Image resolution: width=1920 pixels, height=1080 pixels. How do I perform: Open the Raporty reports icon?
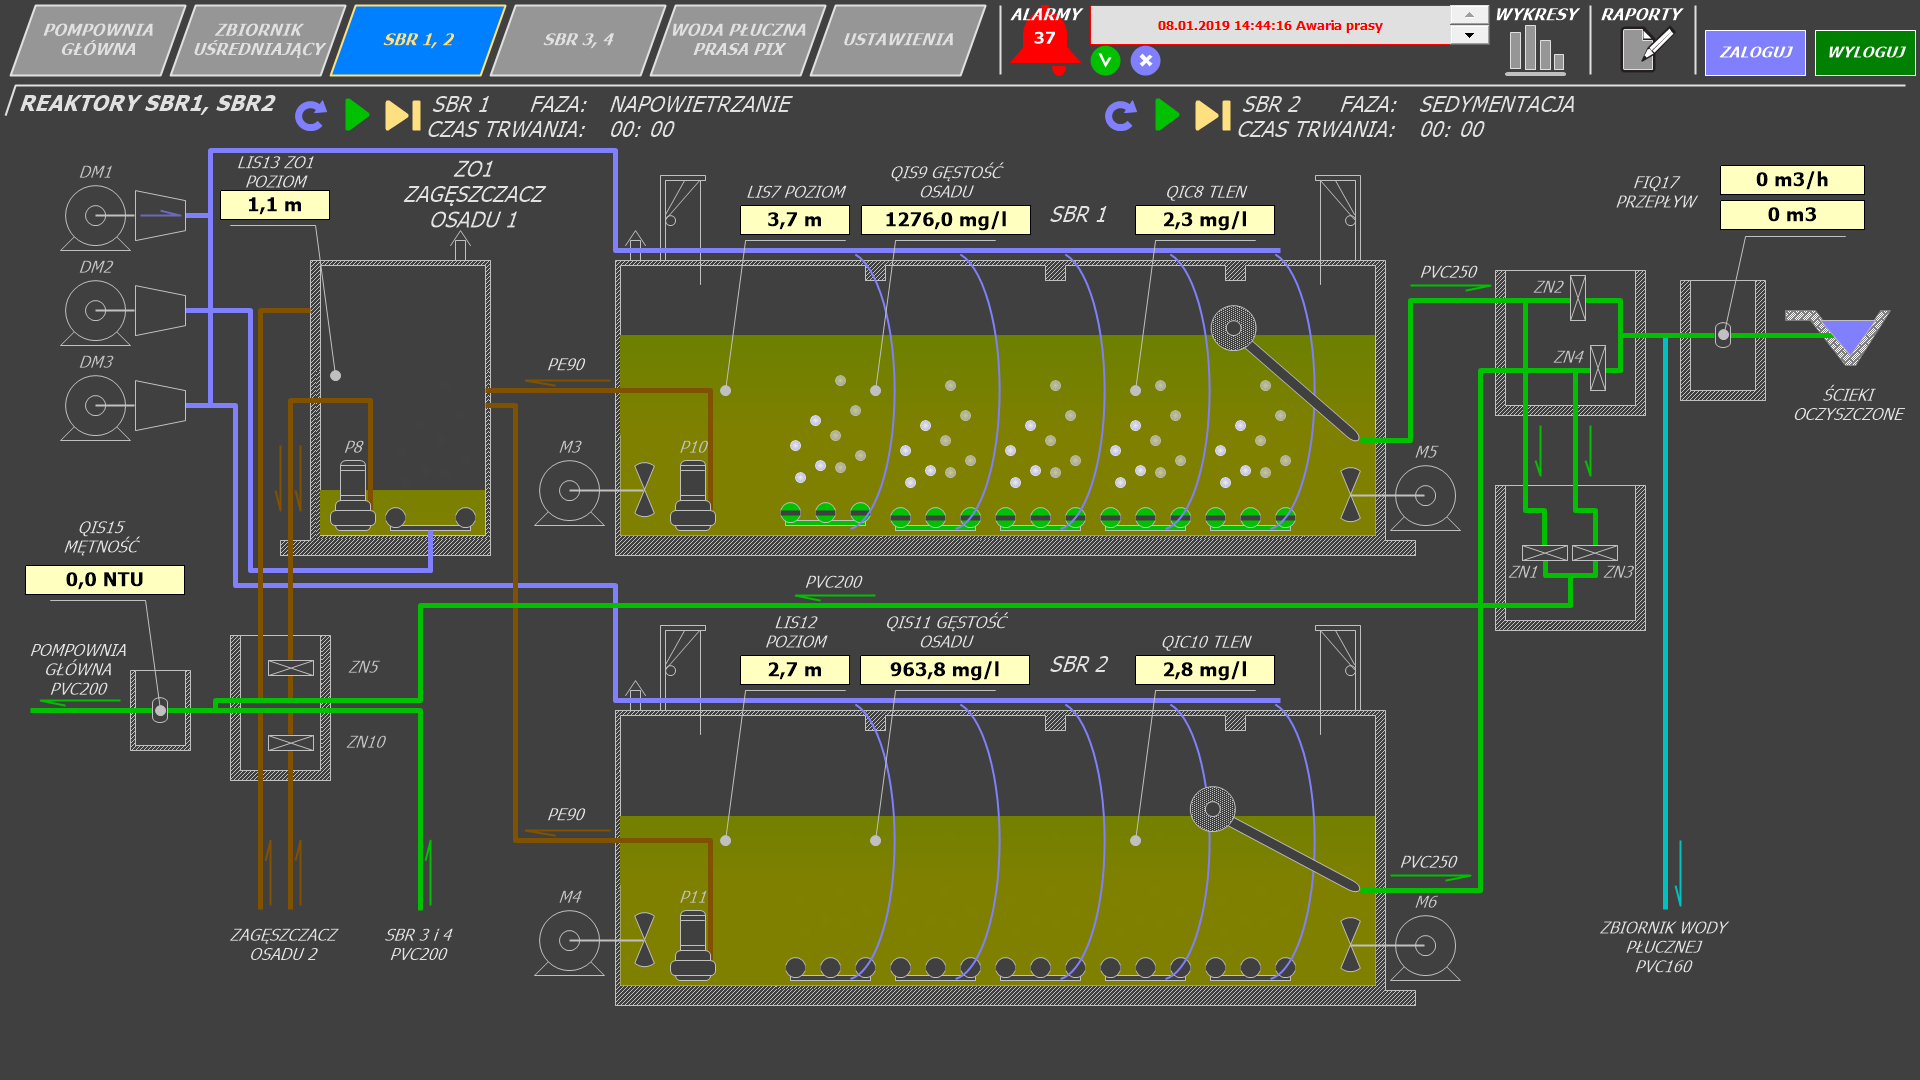pyautogui.click(x=1645, y=50)
